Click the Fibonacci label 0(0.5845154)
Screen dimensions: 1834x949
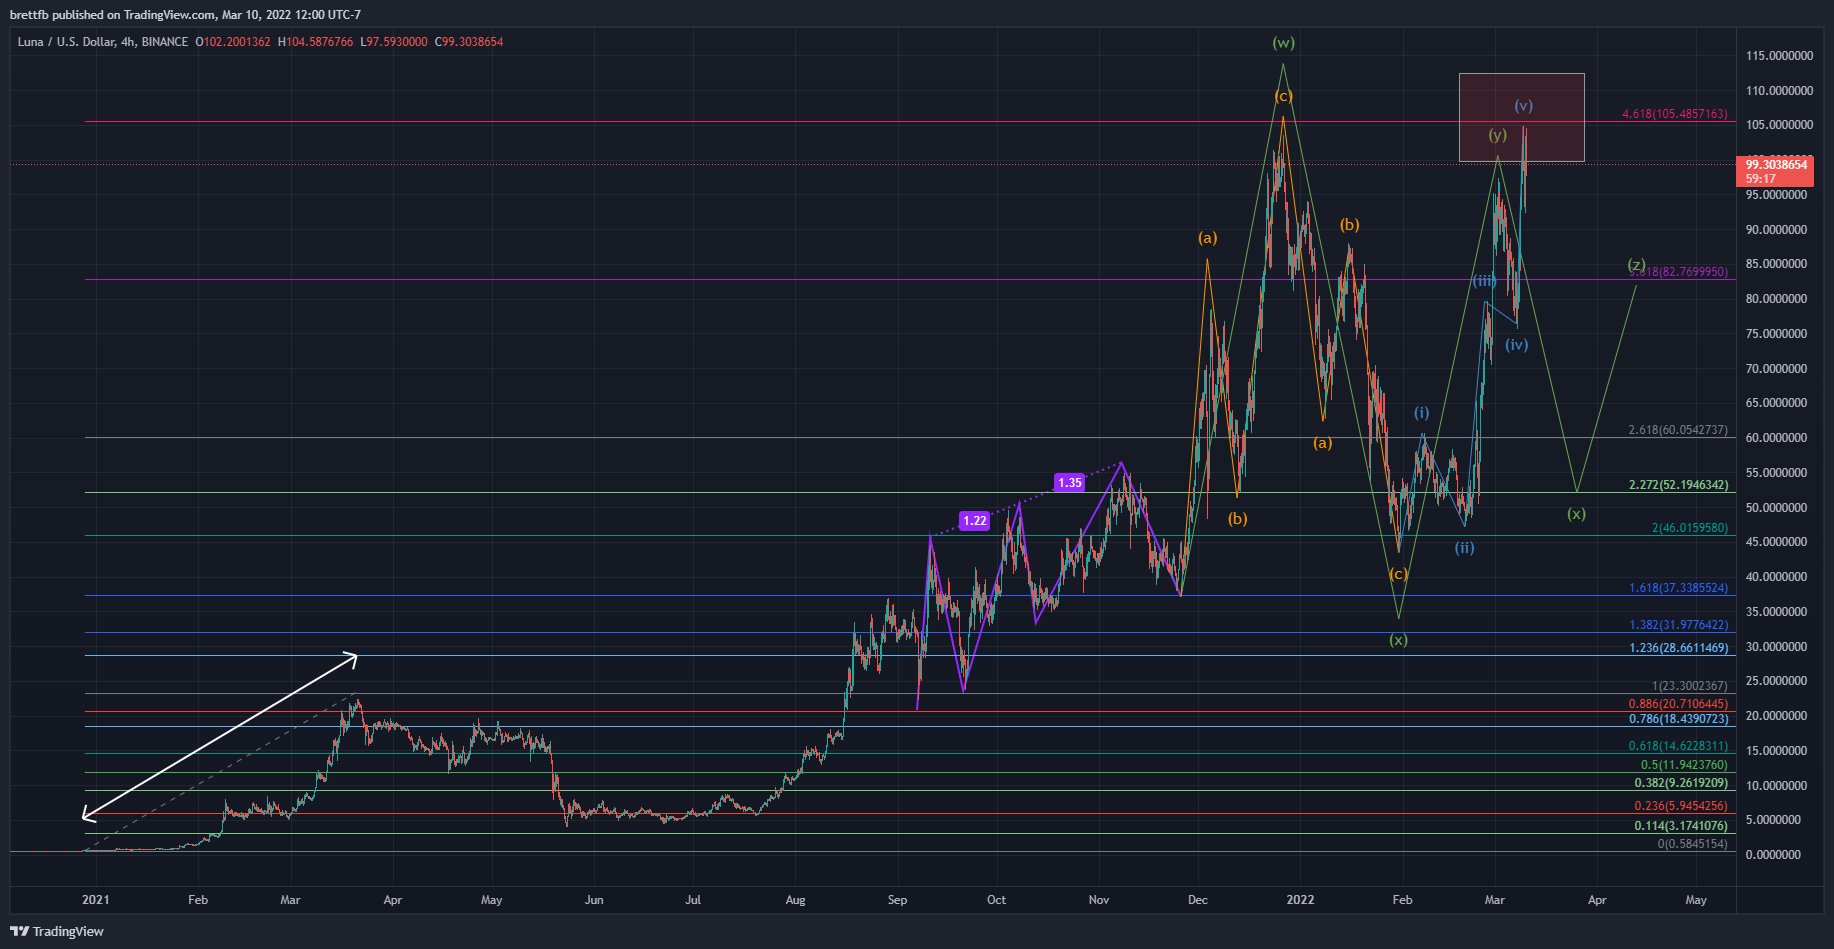point(1692,844)
